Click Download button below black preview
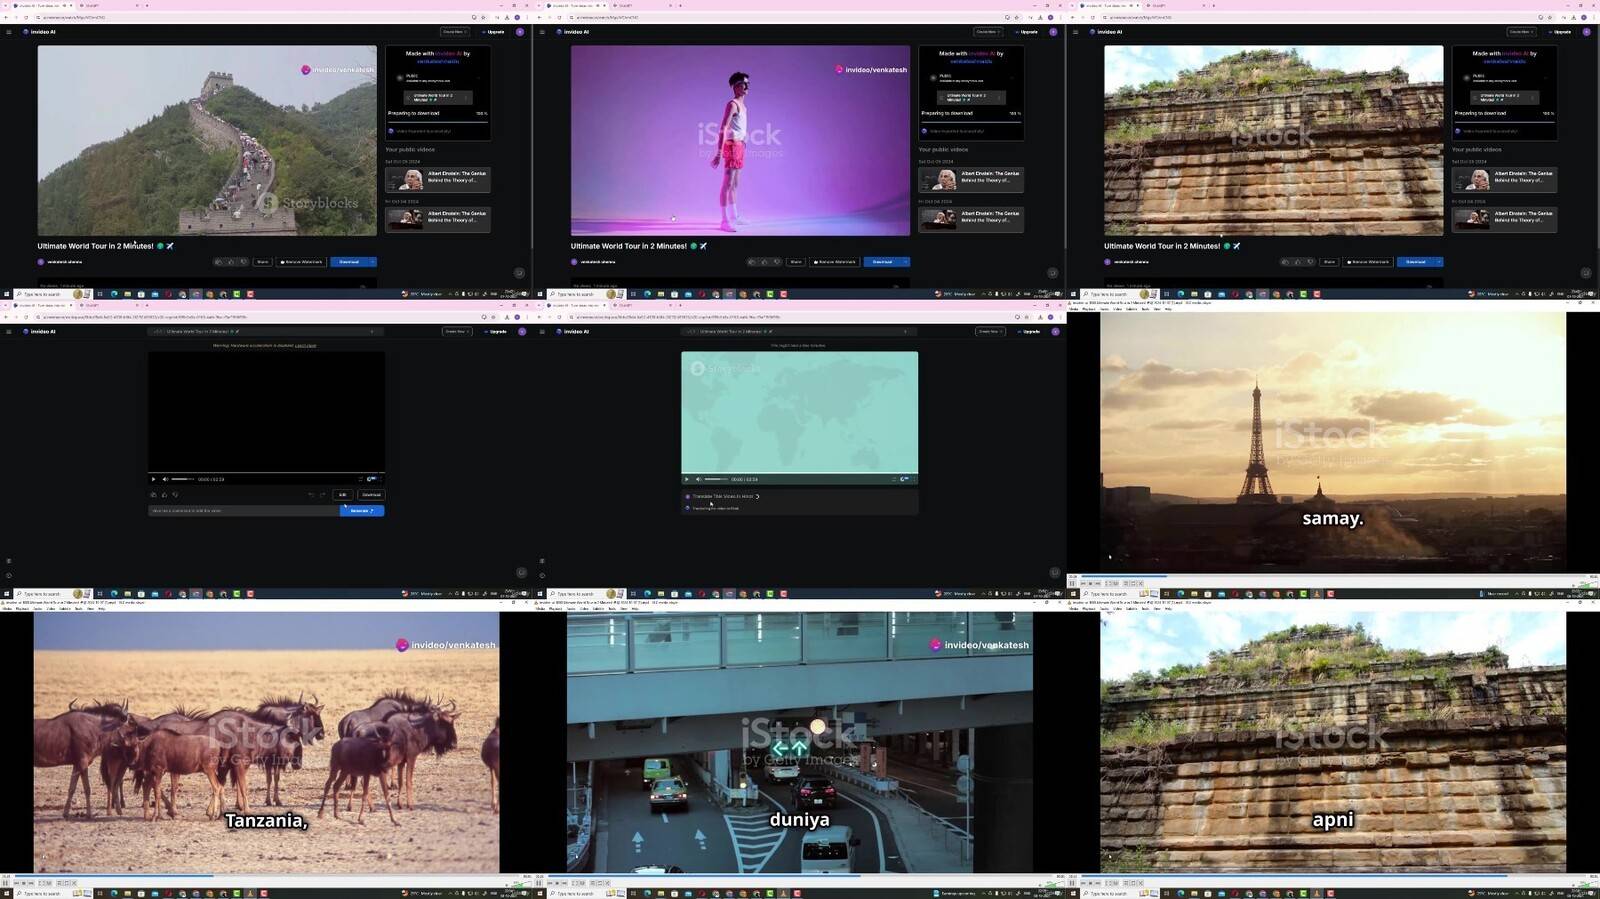 point(371,494)
